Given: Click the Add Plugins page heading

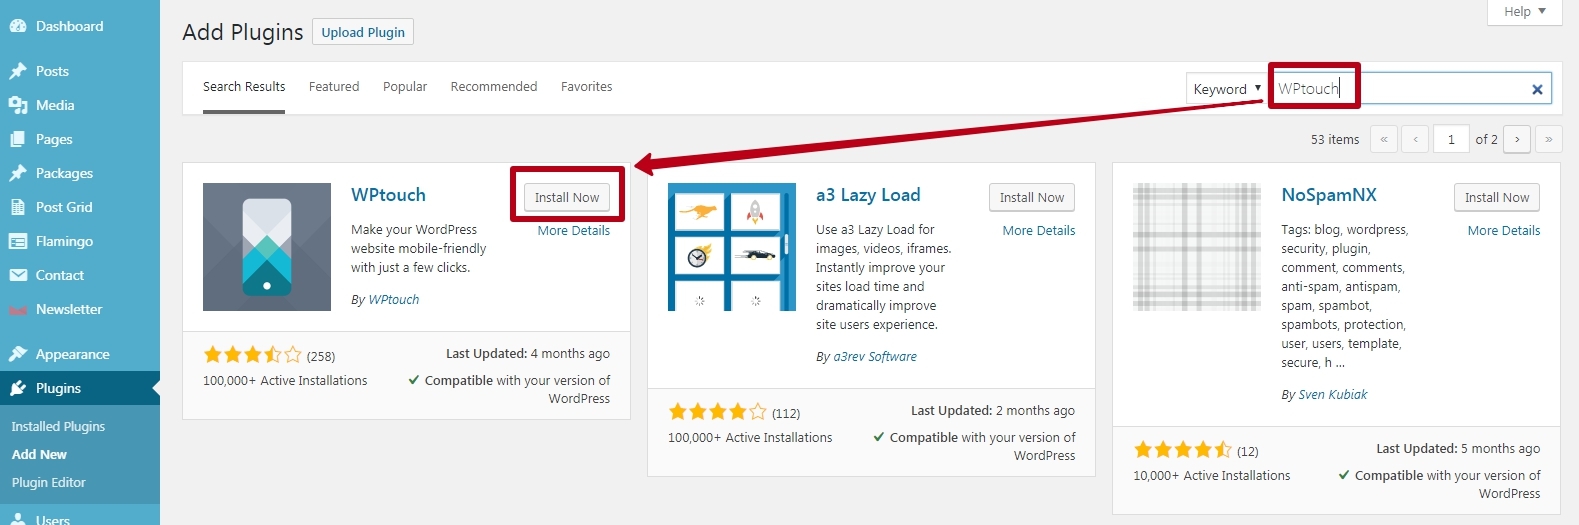Looking at the screenshot, I should (x=243, y=32).
